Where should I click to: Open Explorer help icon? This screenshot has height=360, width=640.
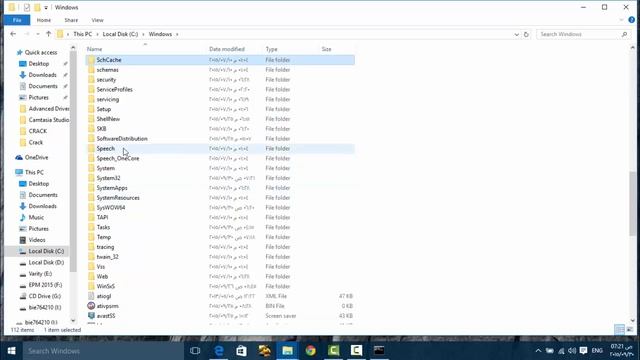[631, 20]
